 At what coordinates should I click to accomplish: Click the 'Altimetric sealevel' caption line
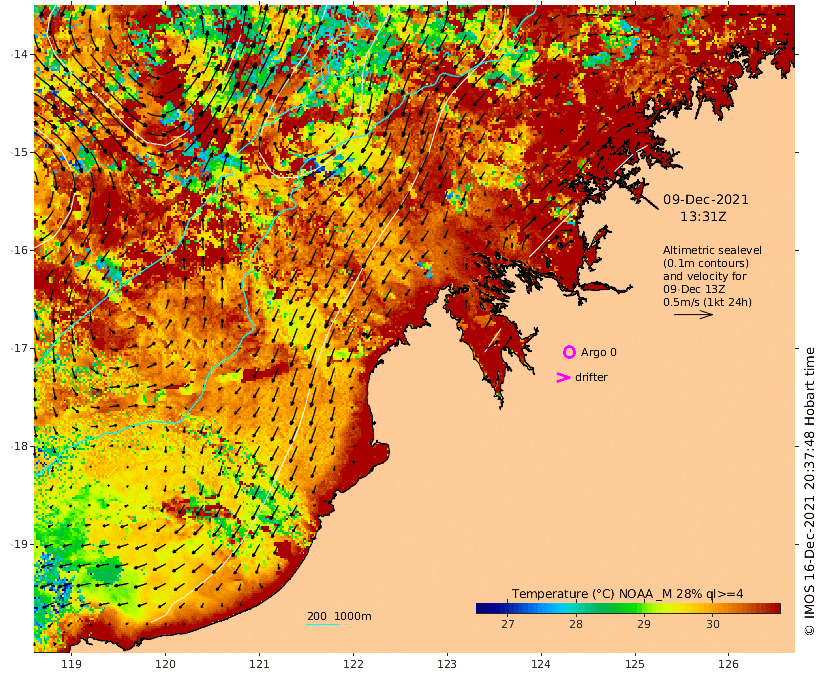[x=712, y=251]
